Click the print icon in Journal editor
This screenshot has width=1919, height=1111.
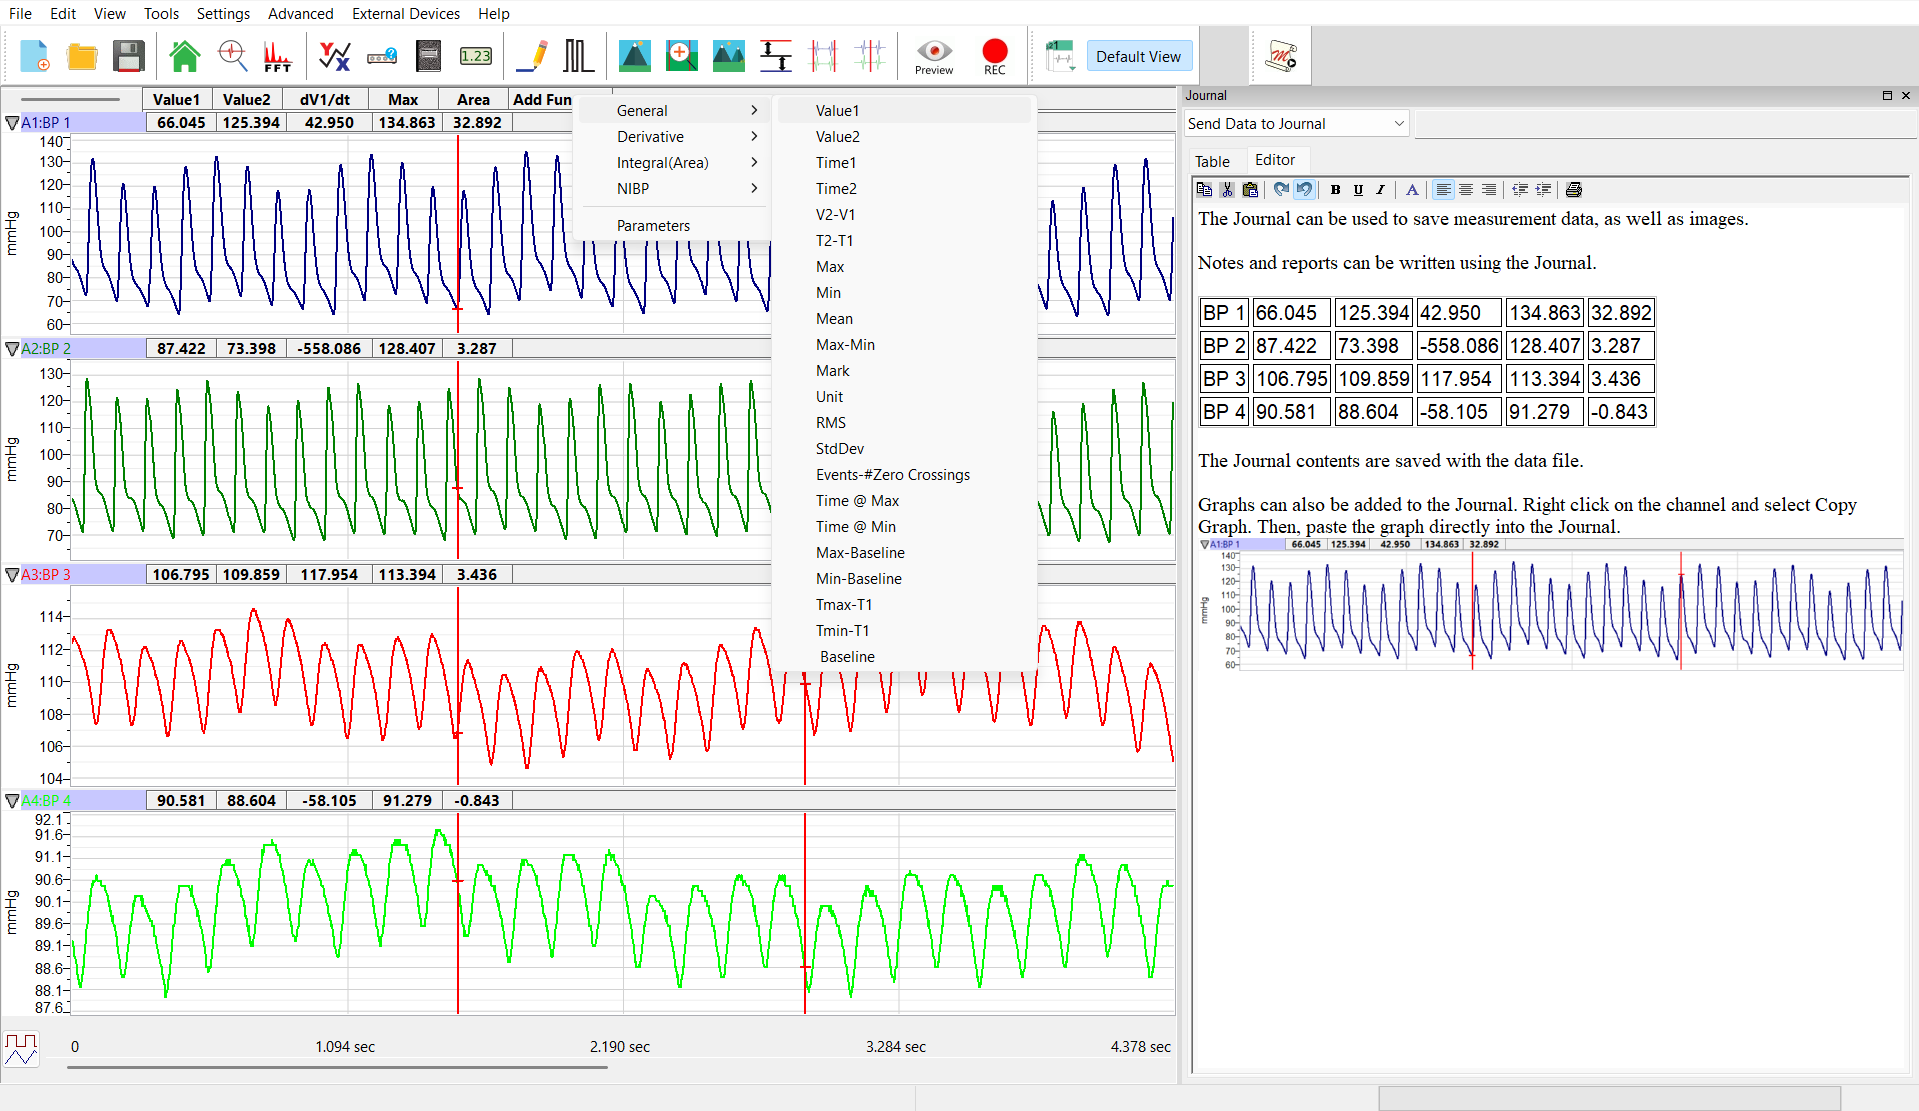click(1574, 189)
